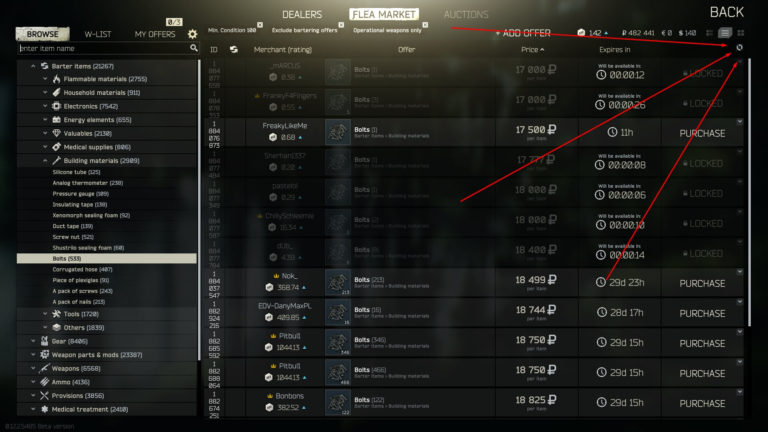The image size is (768, 432).
Task: Click the offers list scrollbar
Action: tap(749, 192)
